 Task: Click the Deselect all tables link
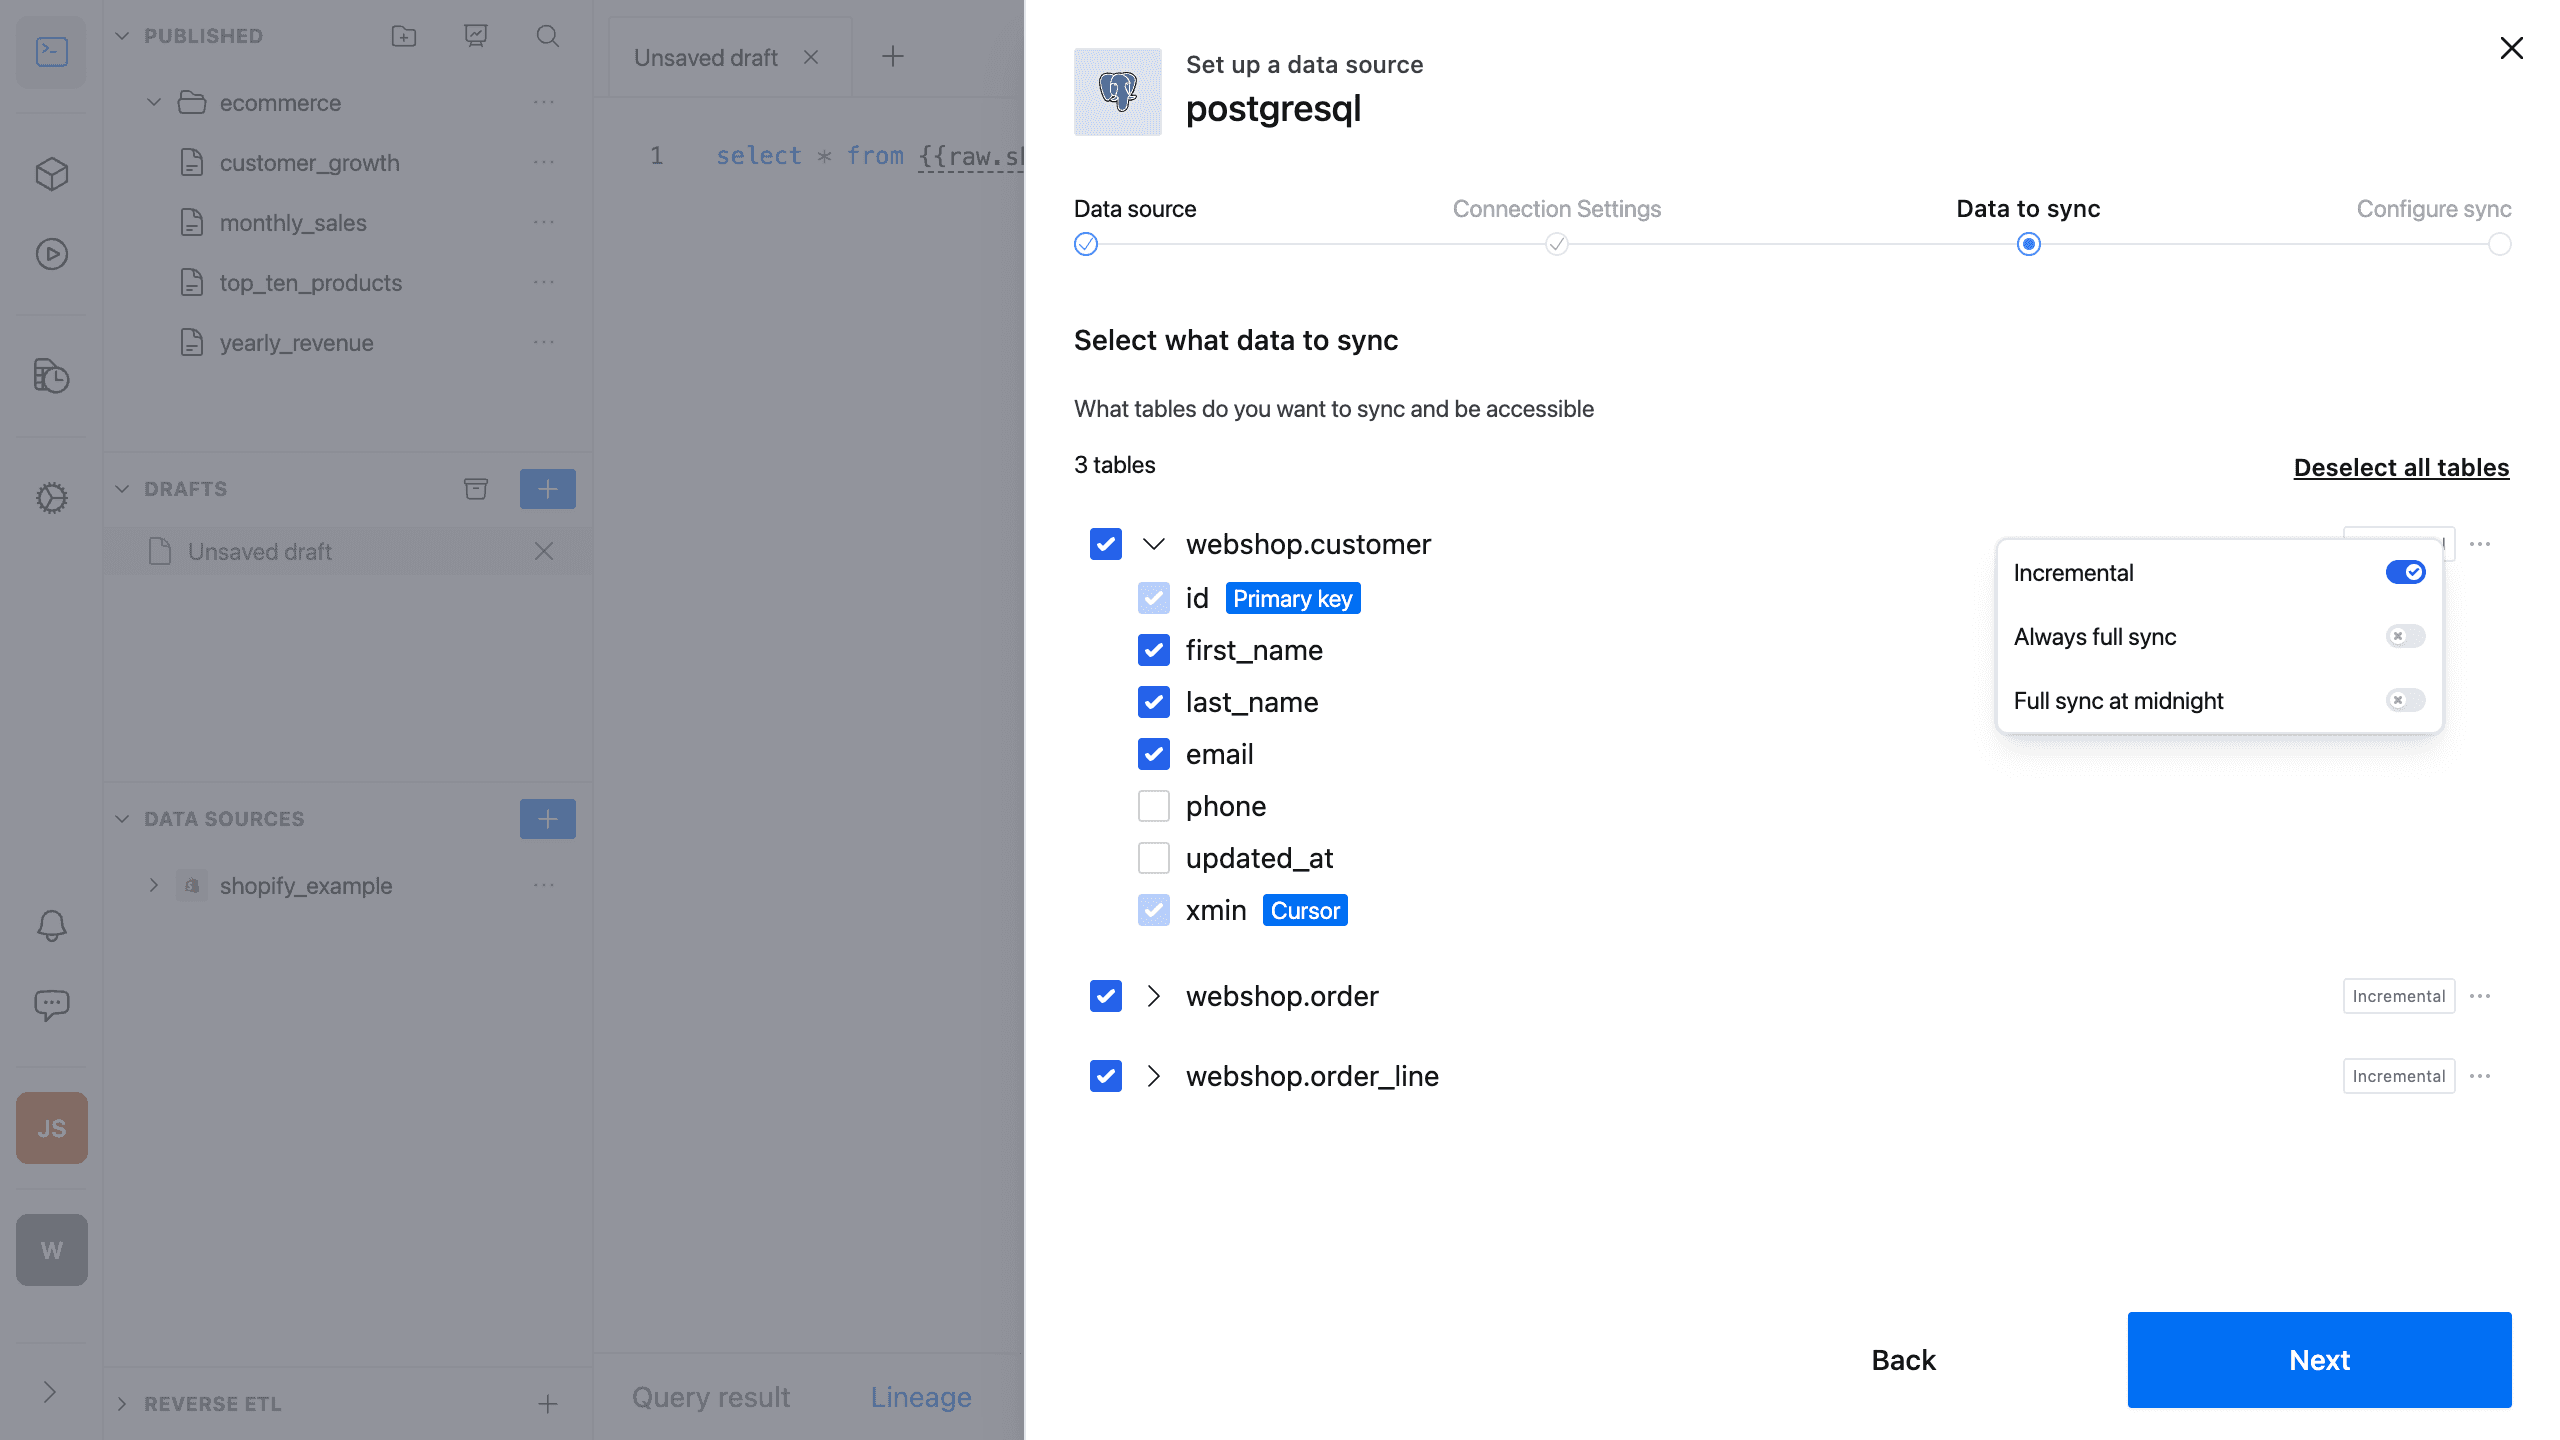(x=2401, y=467)
